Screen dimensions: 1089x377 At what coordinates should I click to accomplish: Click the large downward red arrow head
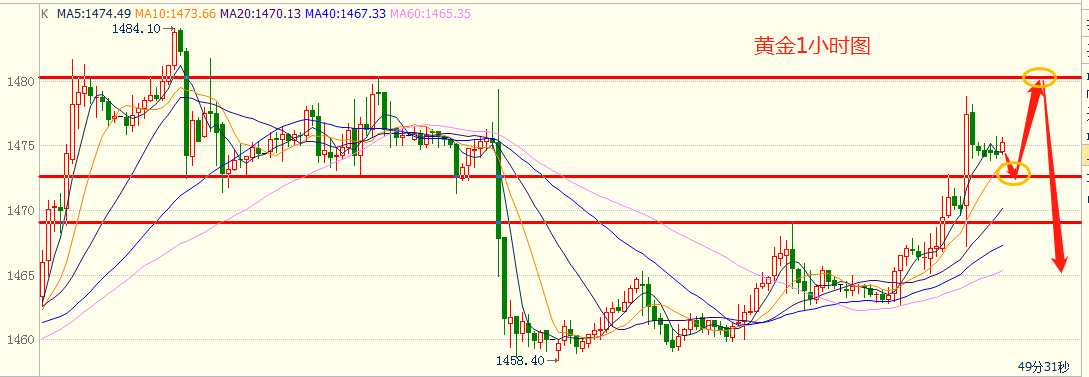[x=1058, y=262]
